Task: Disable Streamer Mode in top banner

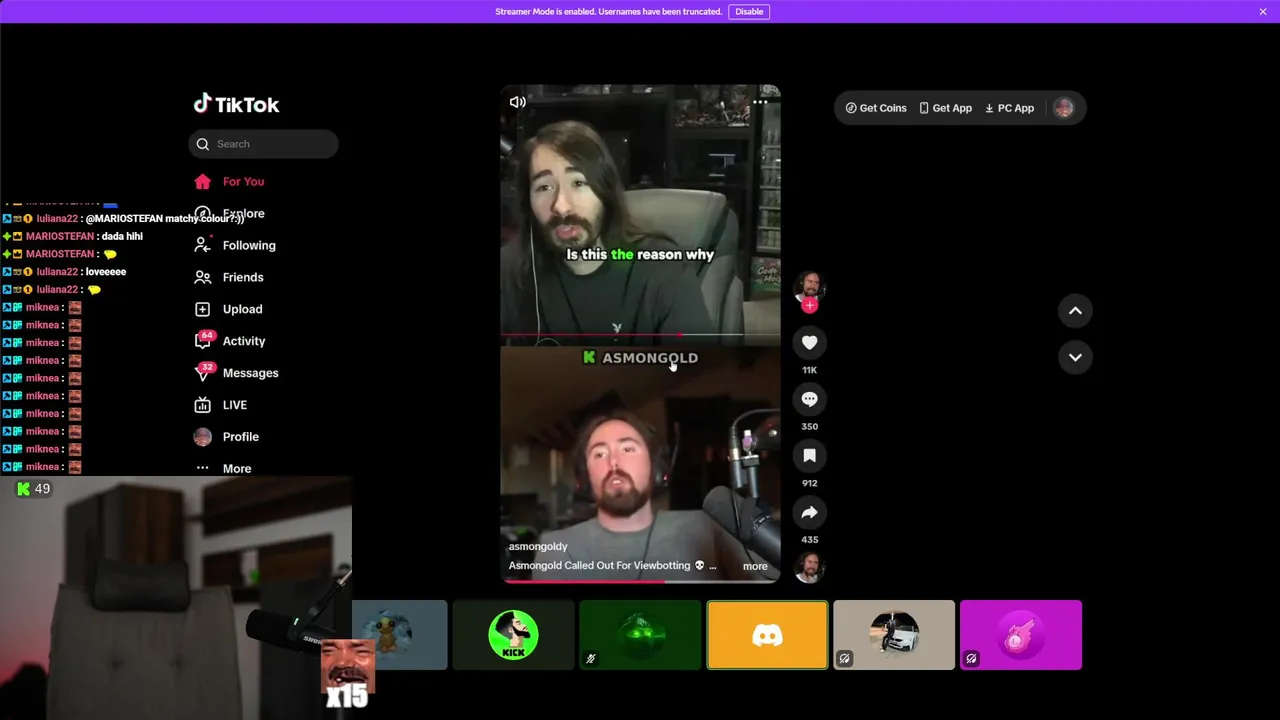Action: pyautogui.click(x=749, y=12)
